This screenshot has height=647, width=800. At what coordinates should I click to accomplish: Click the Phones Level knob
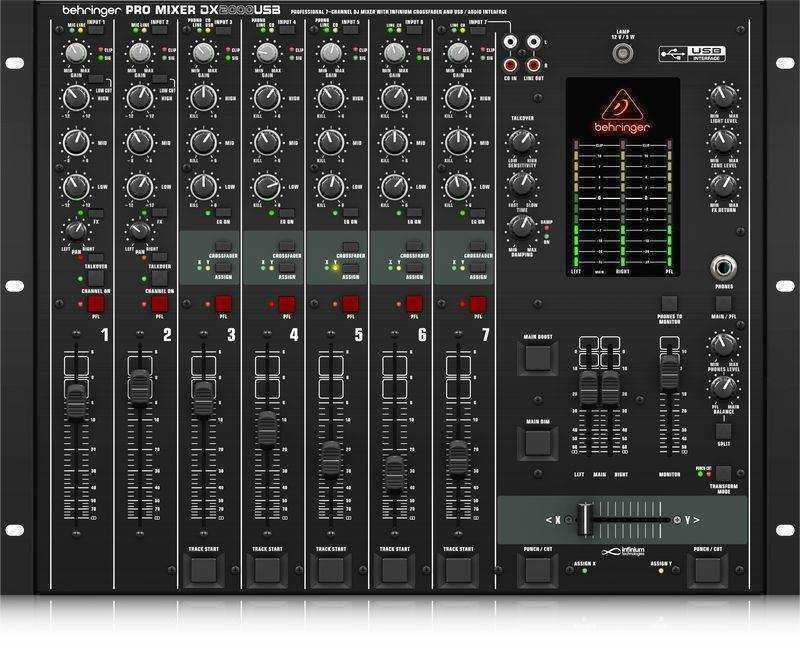coord(723,344)
